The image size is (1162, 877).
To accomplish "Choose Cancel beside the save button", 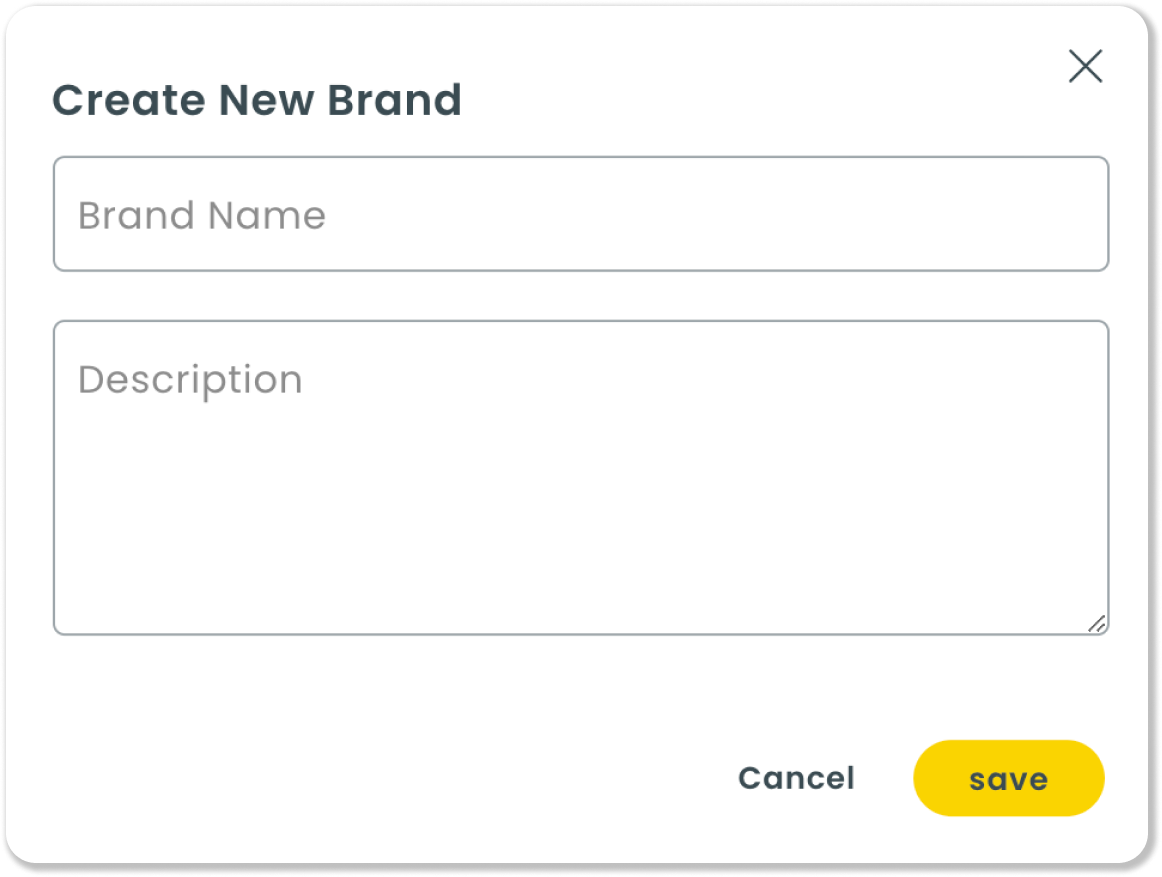I will coord(797,778).
